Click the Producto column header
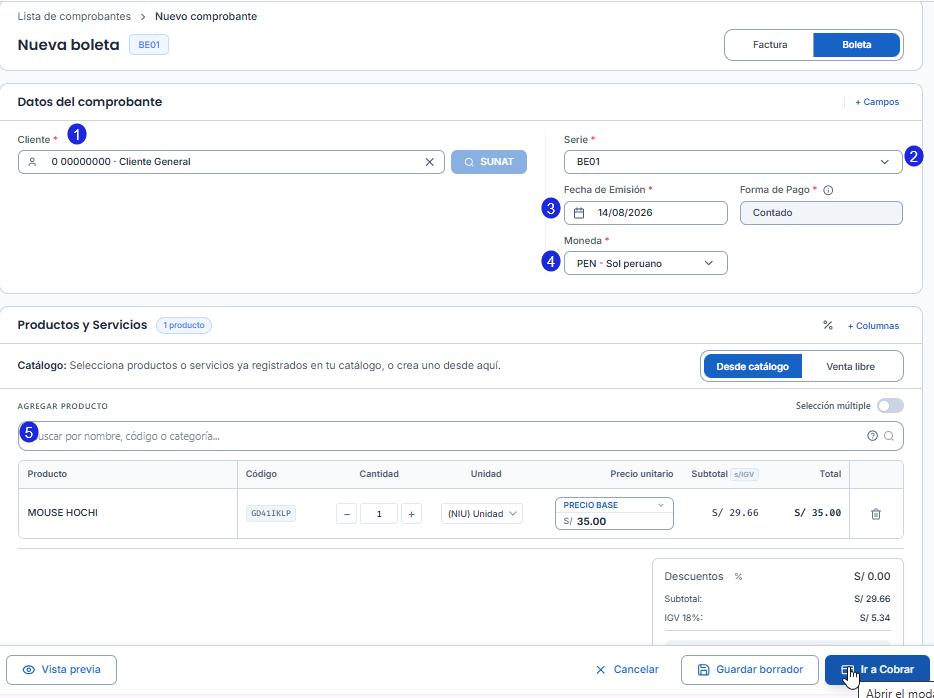 47,474
